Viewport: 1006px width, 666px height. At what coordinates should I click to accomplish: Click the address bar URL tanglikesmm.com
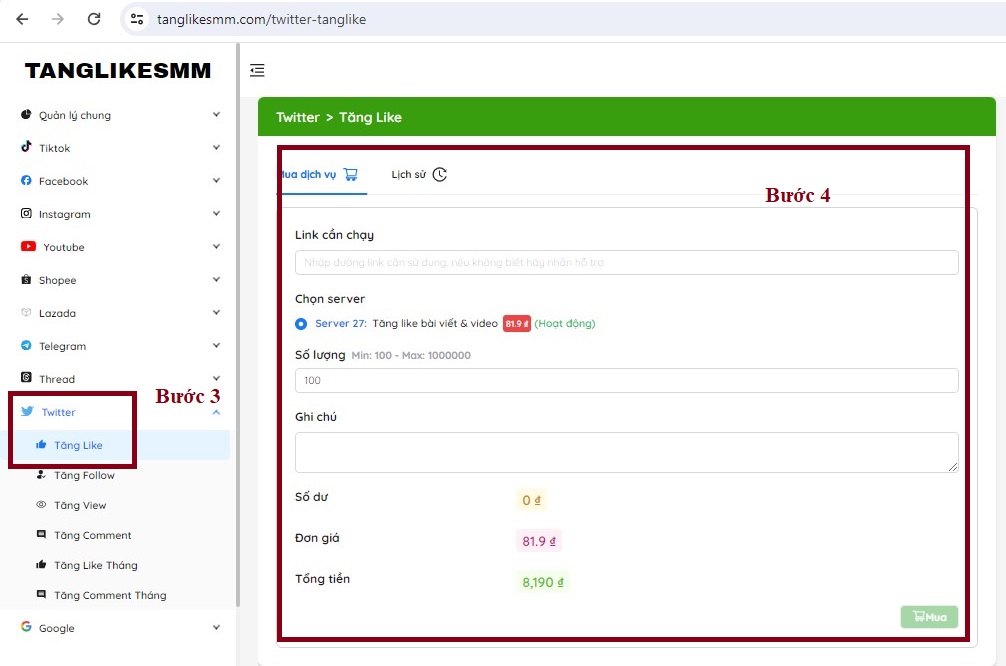[261, 19]
